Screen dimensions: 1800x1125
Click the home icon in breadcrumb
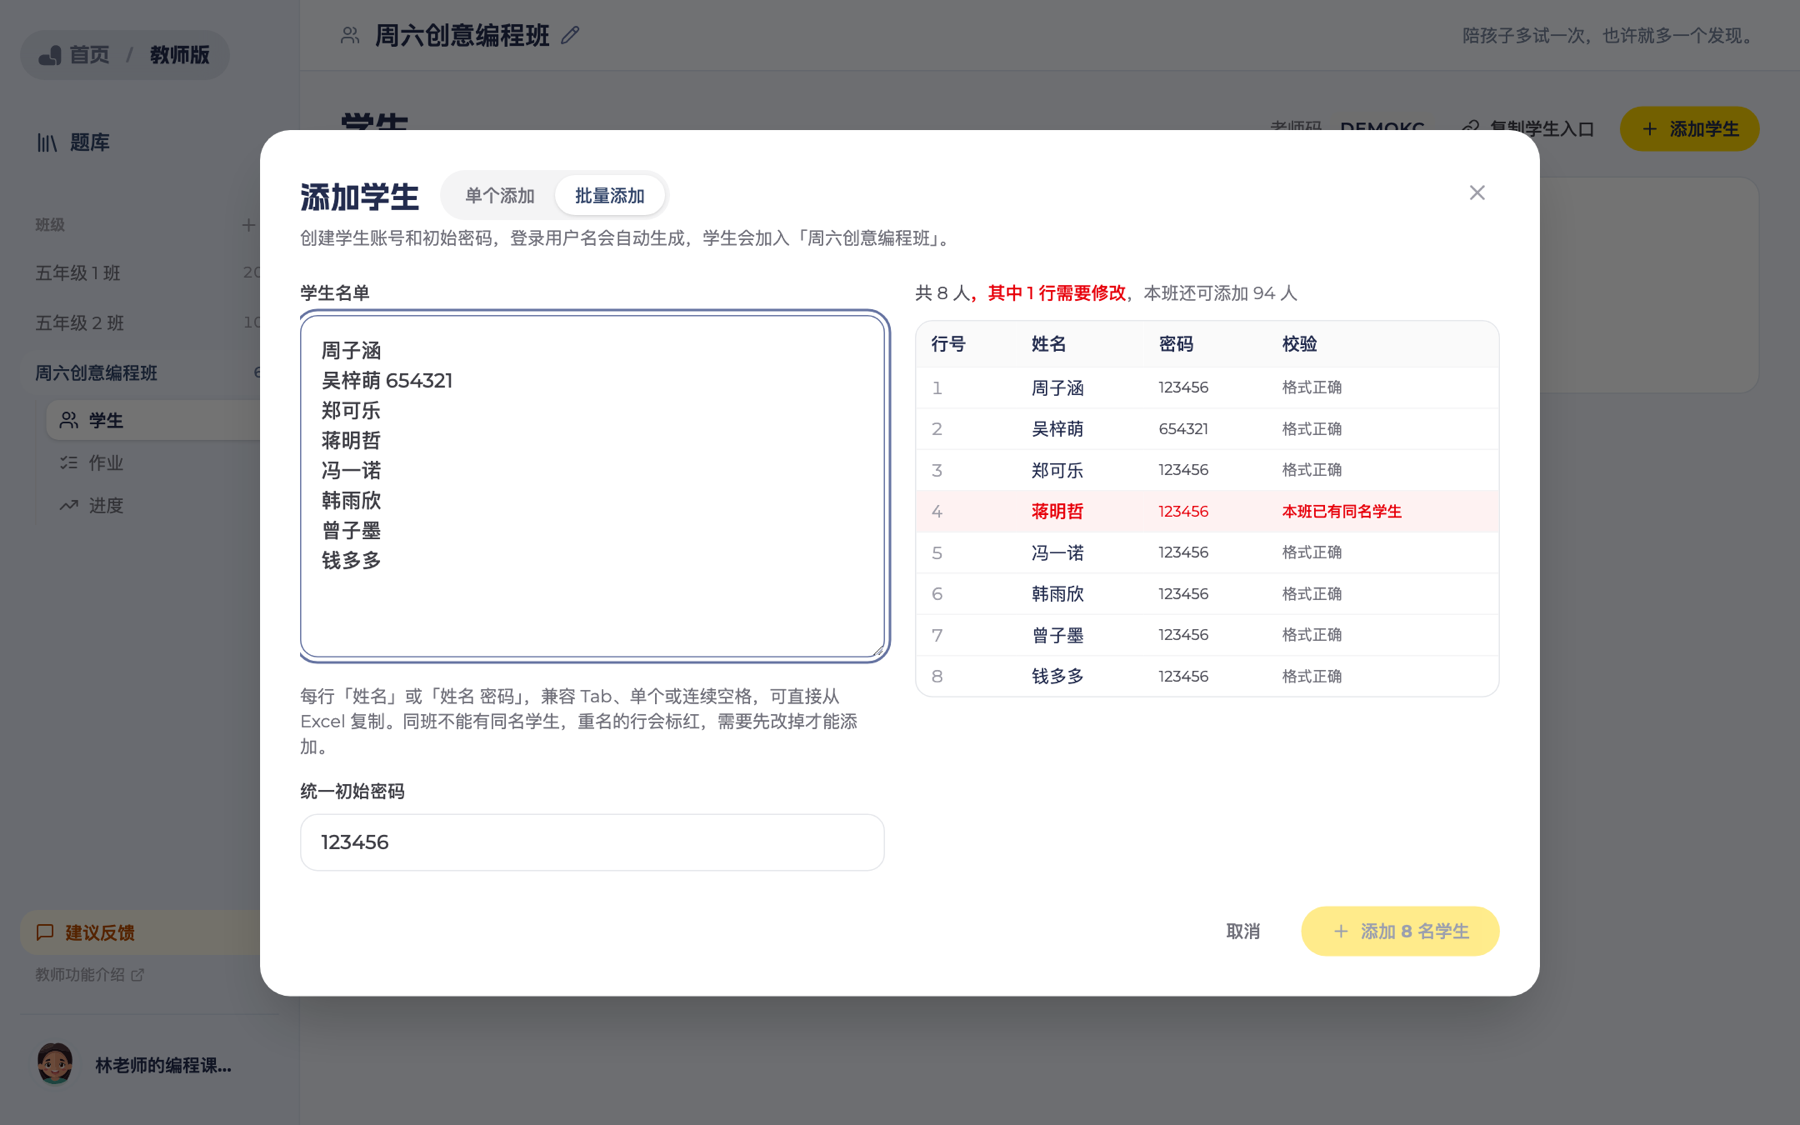coord(50,55)
